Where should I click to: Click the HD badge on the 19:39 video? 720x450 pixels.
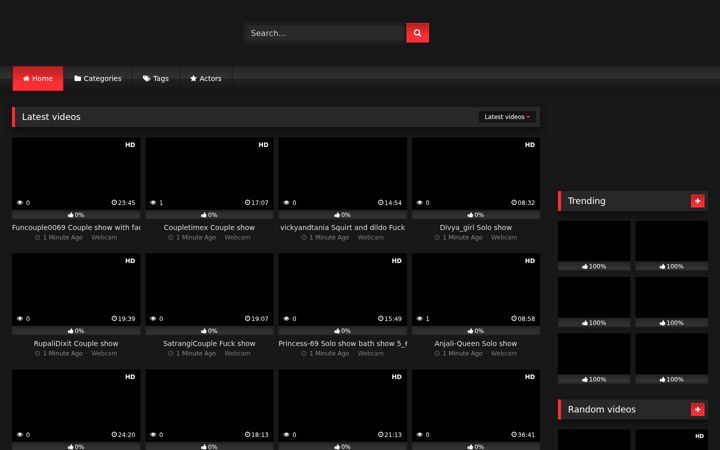tap(130, 261)
